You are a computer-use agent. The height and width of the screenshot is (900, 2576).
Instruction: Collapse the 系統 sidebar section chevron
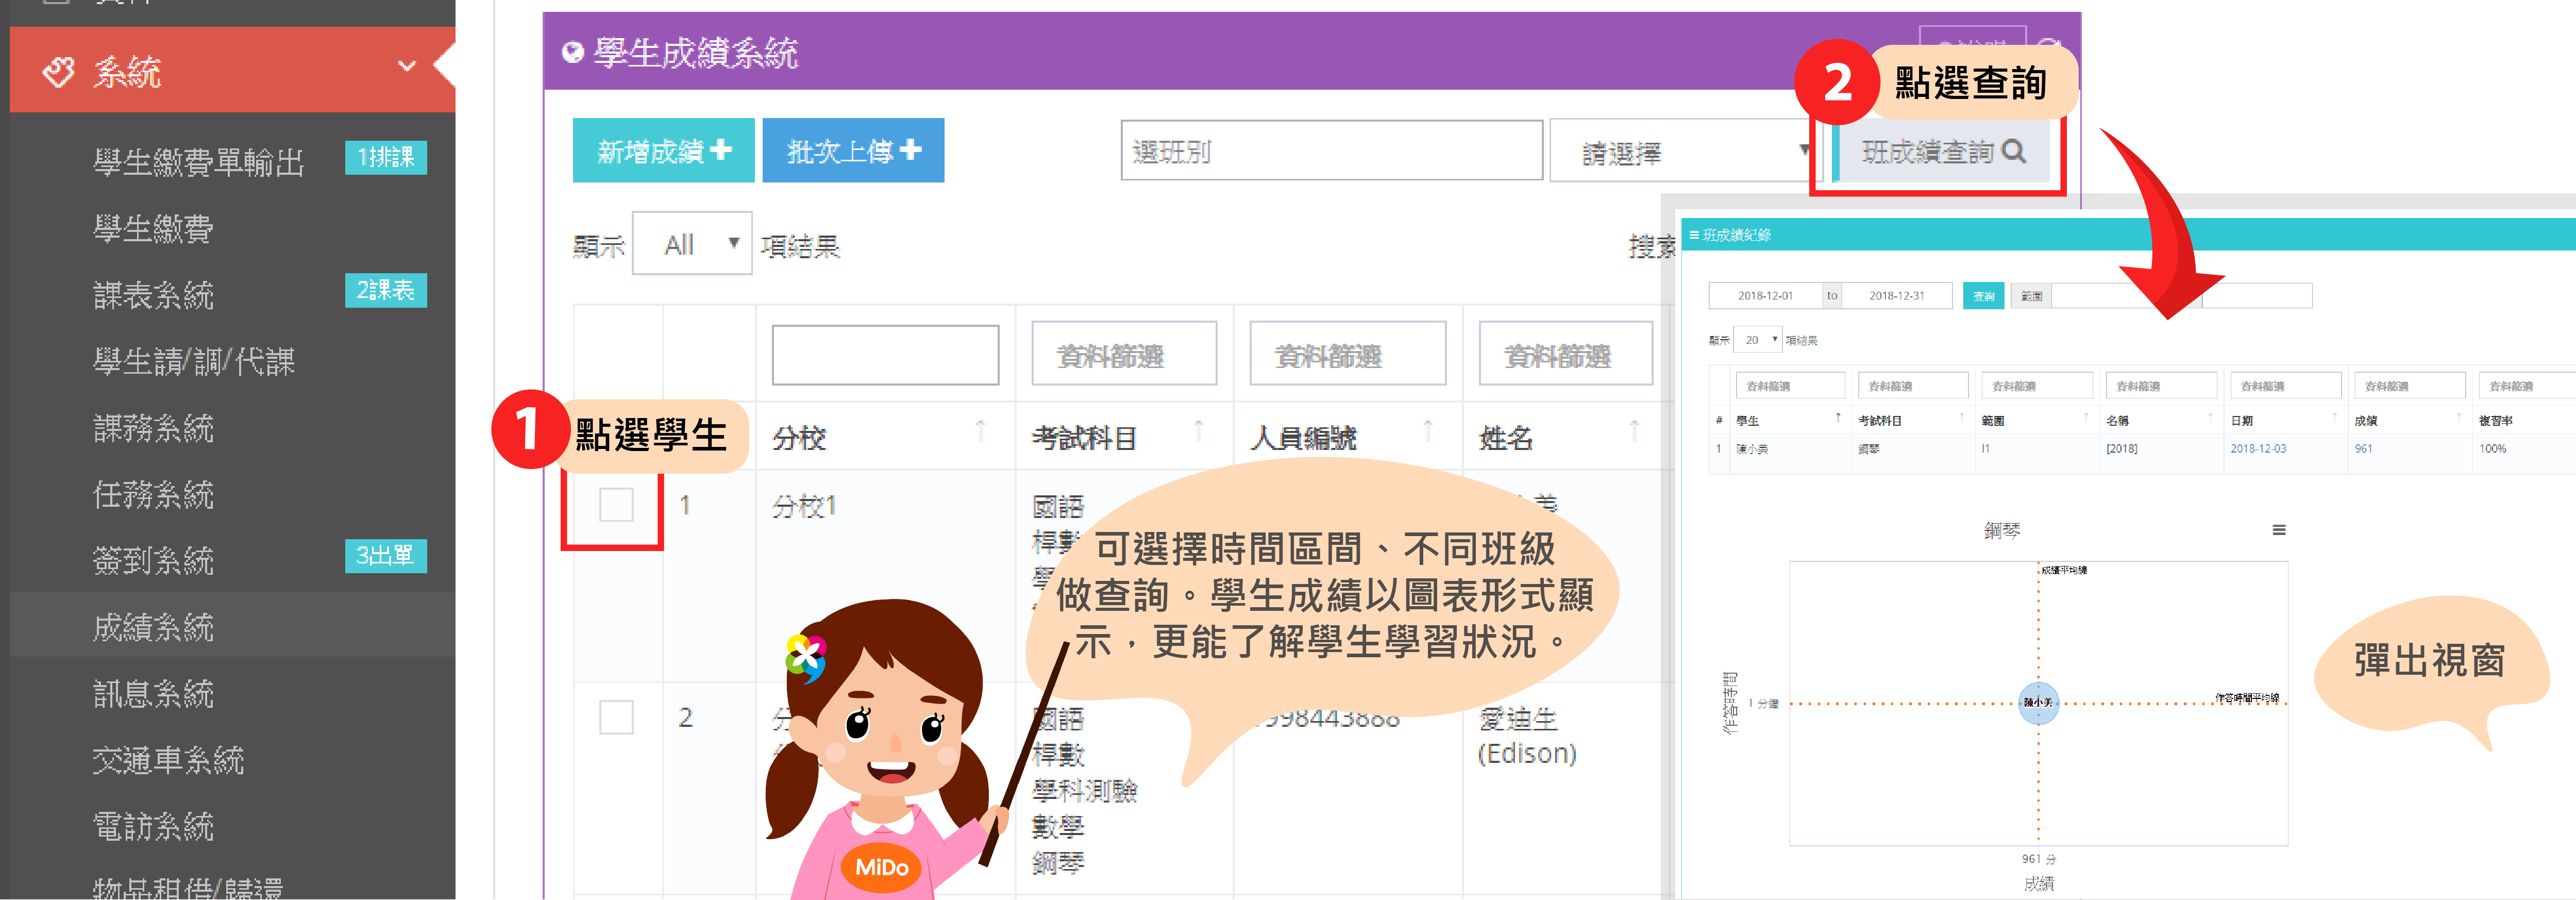click(x=406, y=67)
